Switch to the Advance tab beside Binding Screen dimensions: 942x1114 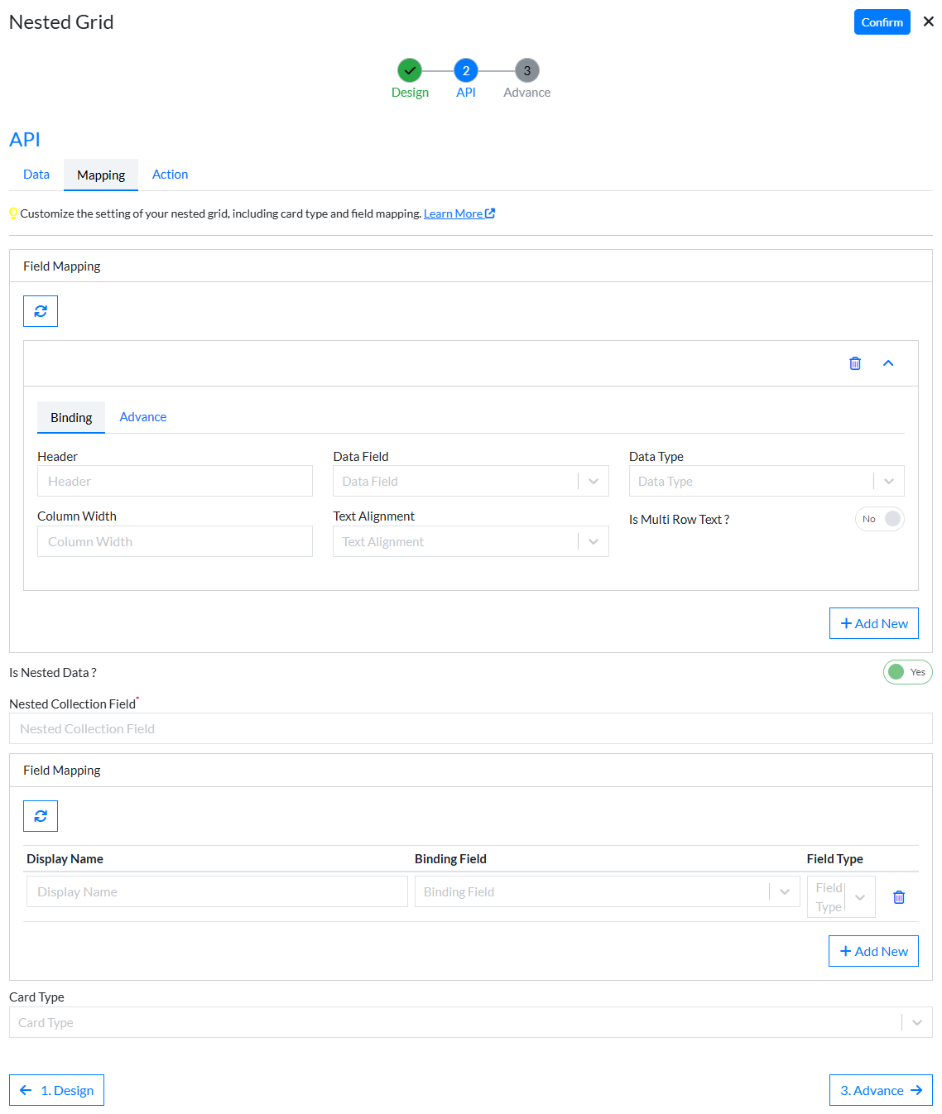point(142,416)
